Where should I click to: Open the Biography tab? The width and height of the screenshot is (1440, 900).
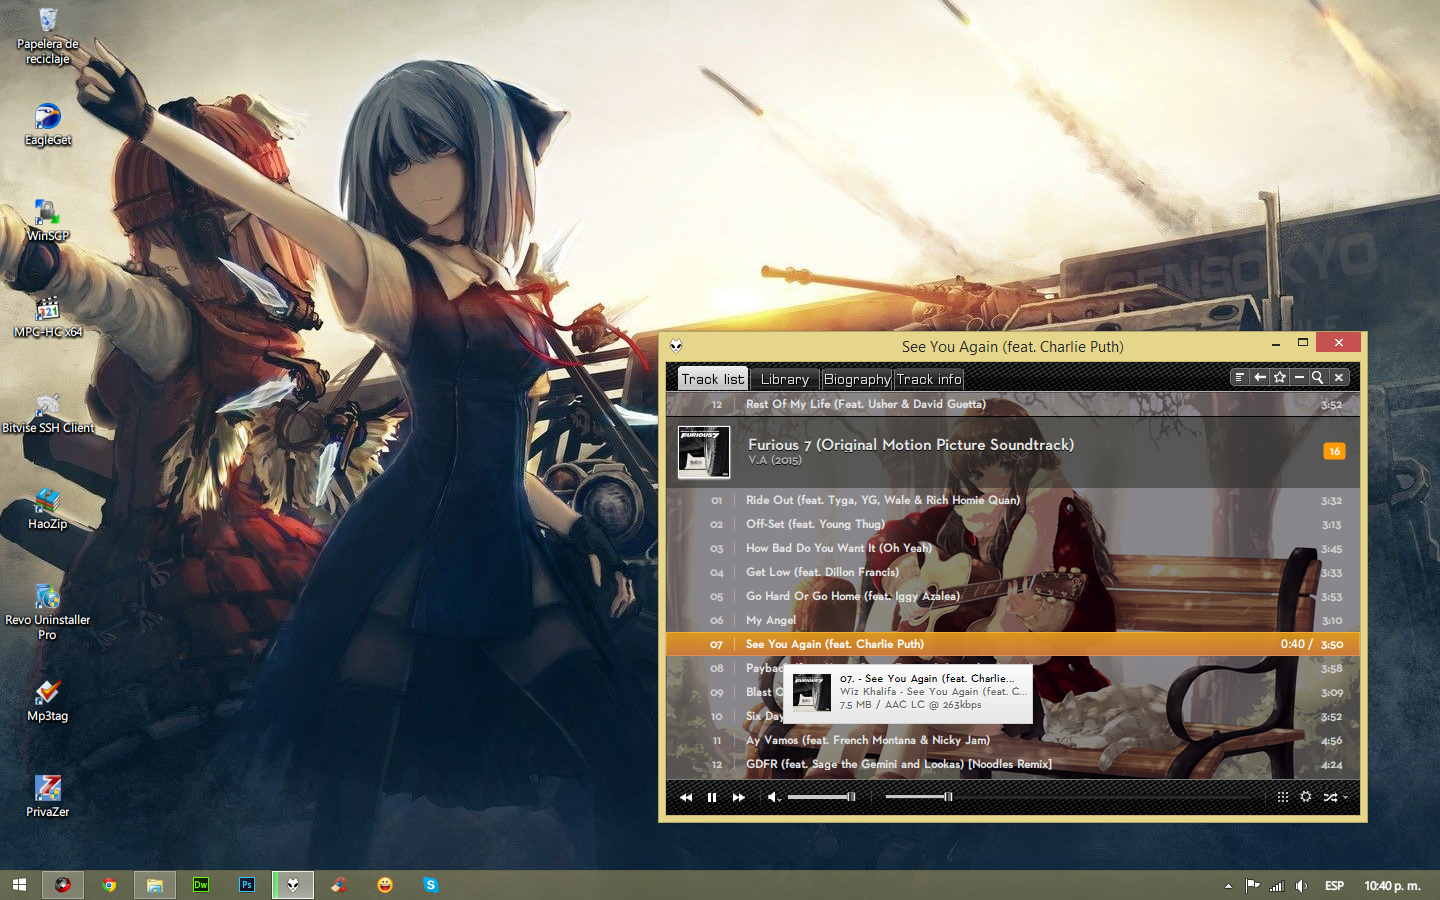(857, 379)
